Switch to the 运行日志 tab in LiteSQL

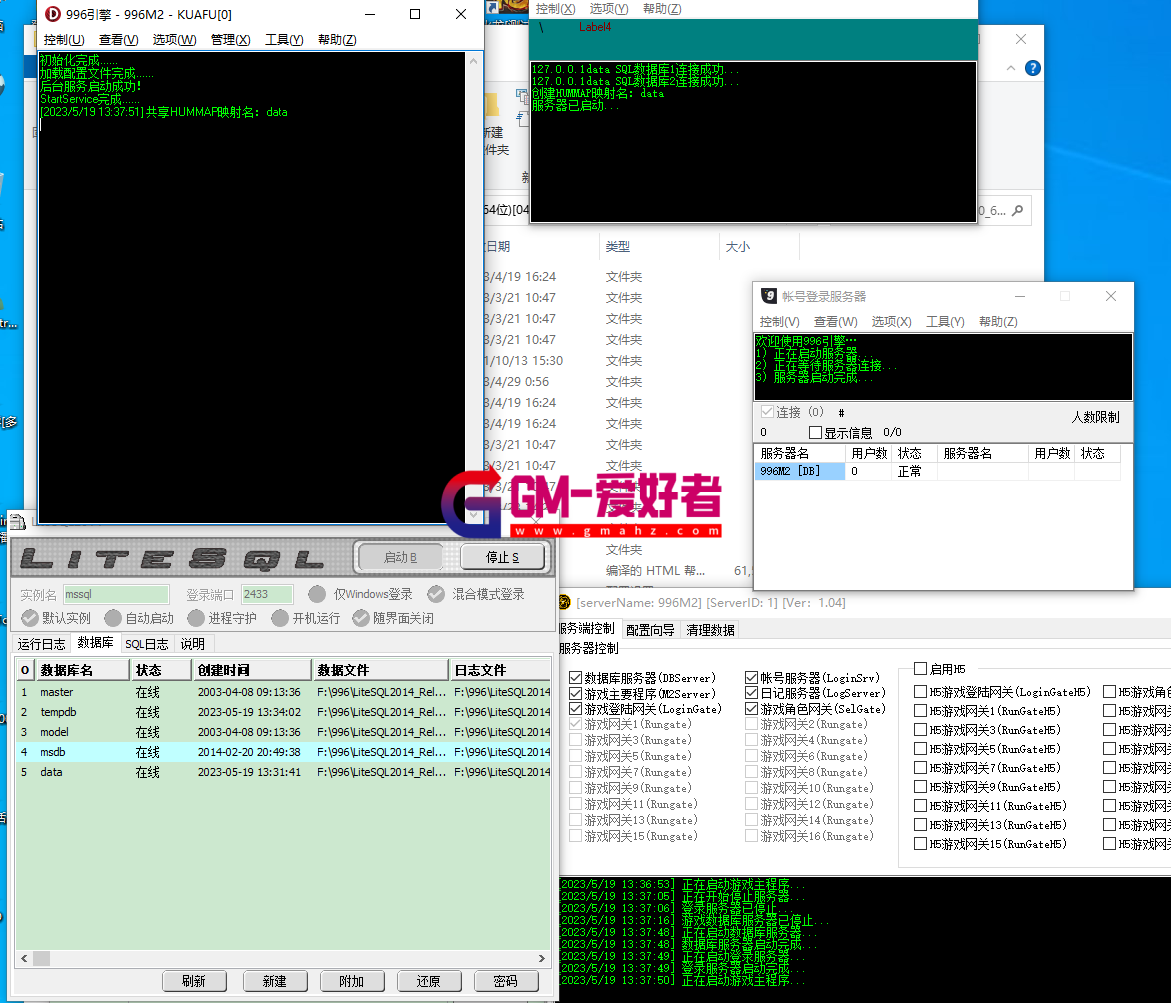tap(42, 644)
